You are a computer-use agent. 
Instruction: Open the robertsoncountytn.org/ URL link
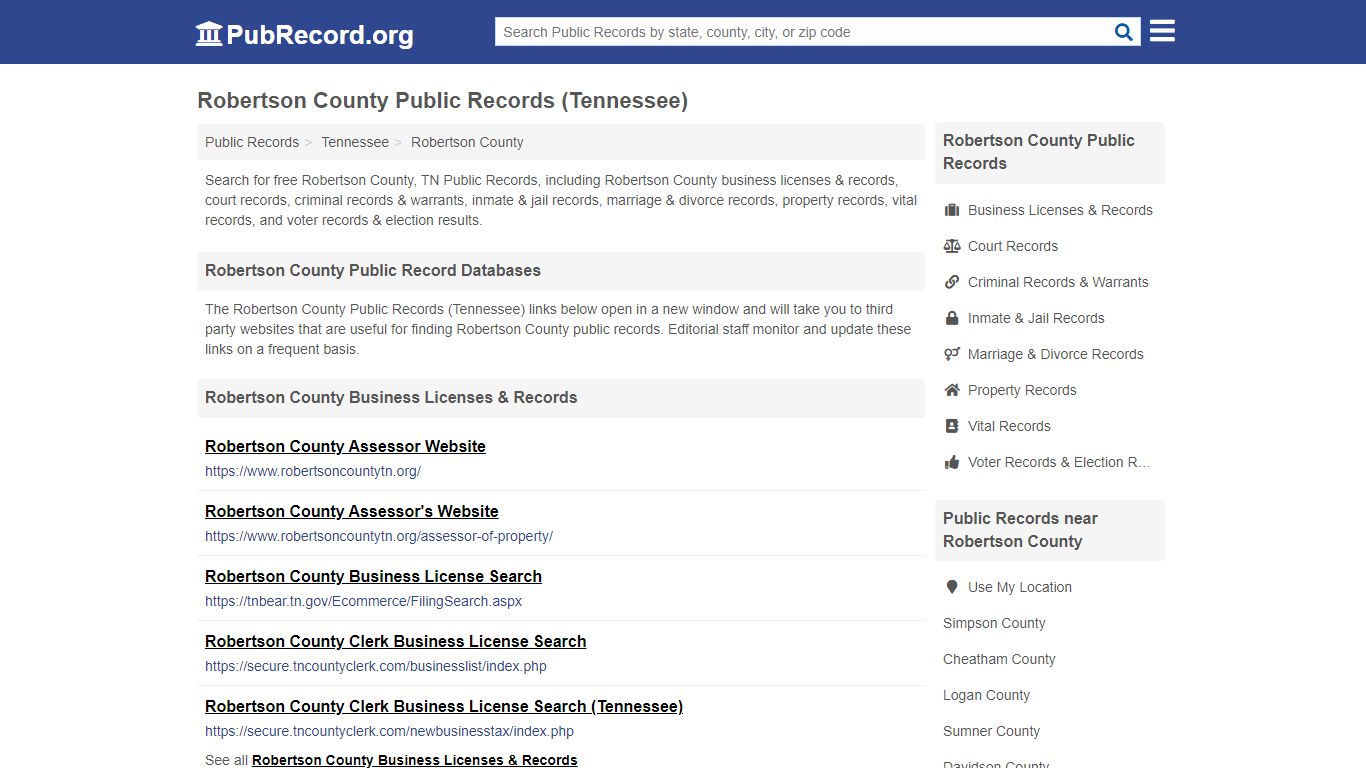point(313,471)
